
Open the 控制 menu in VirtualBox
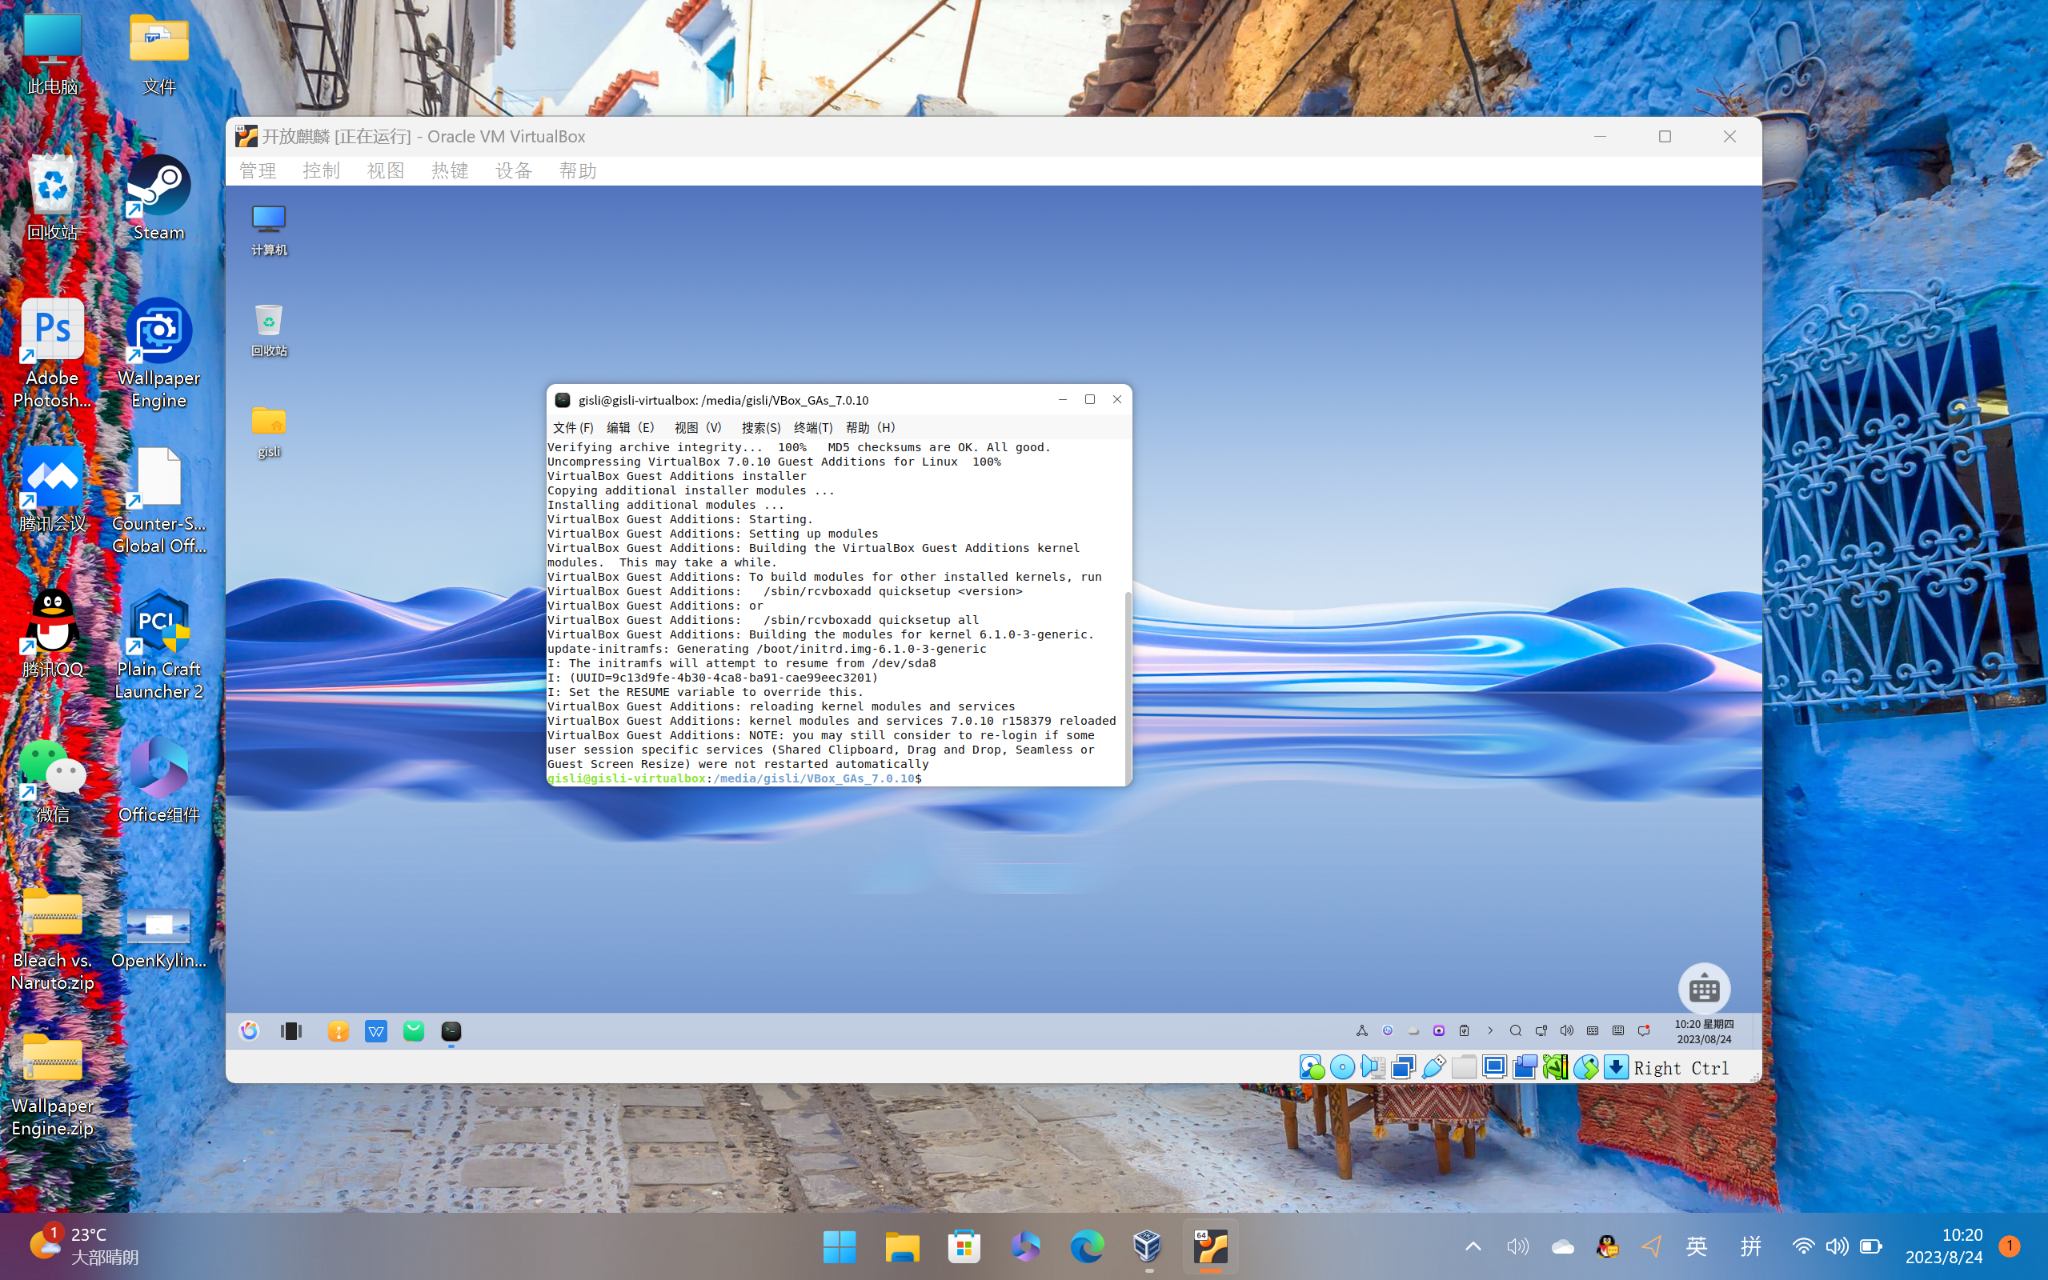(322, 171)
